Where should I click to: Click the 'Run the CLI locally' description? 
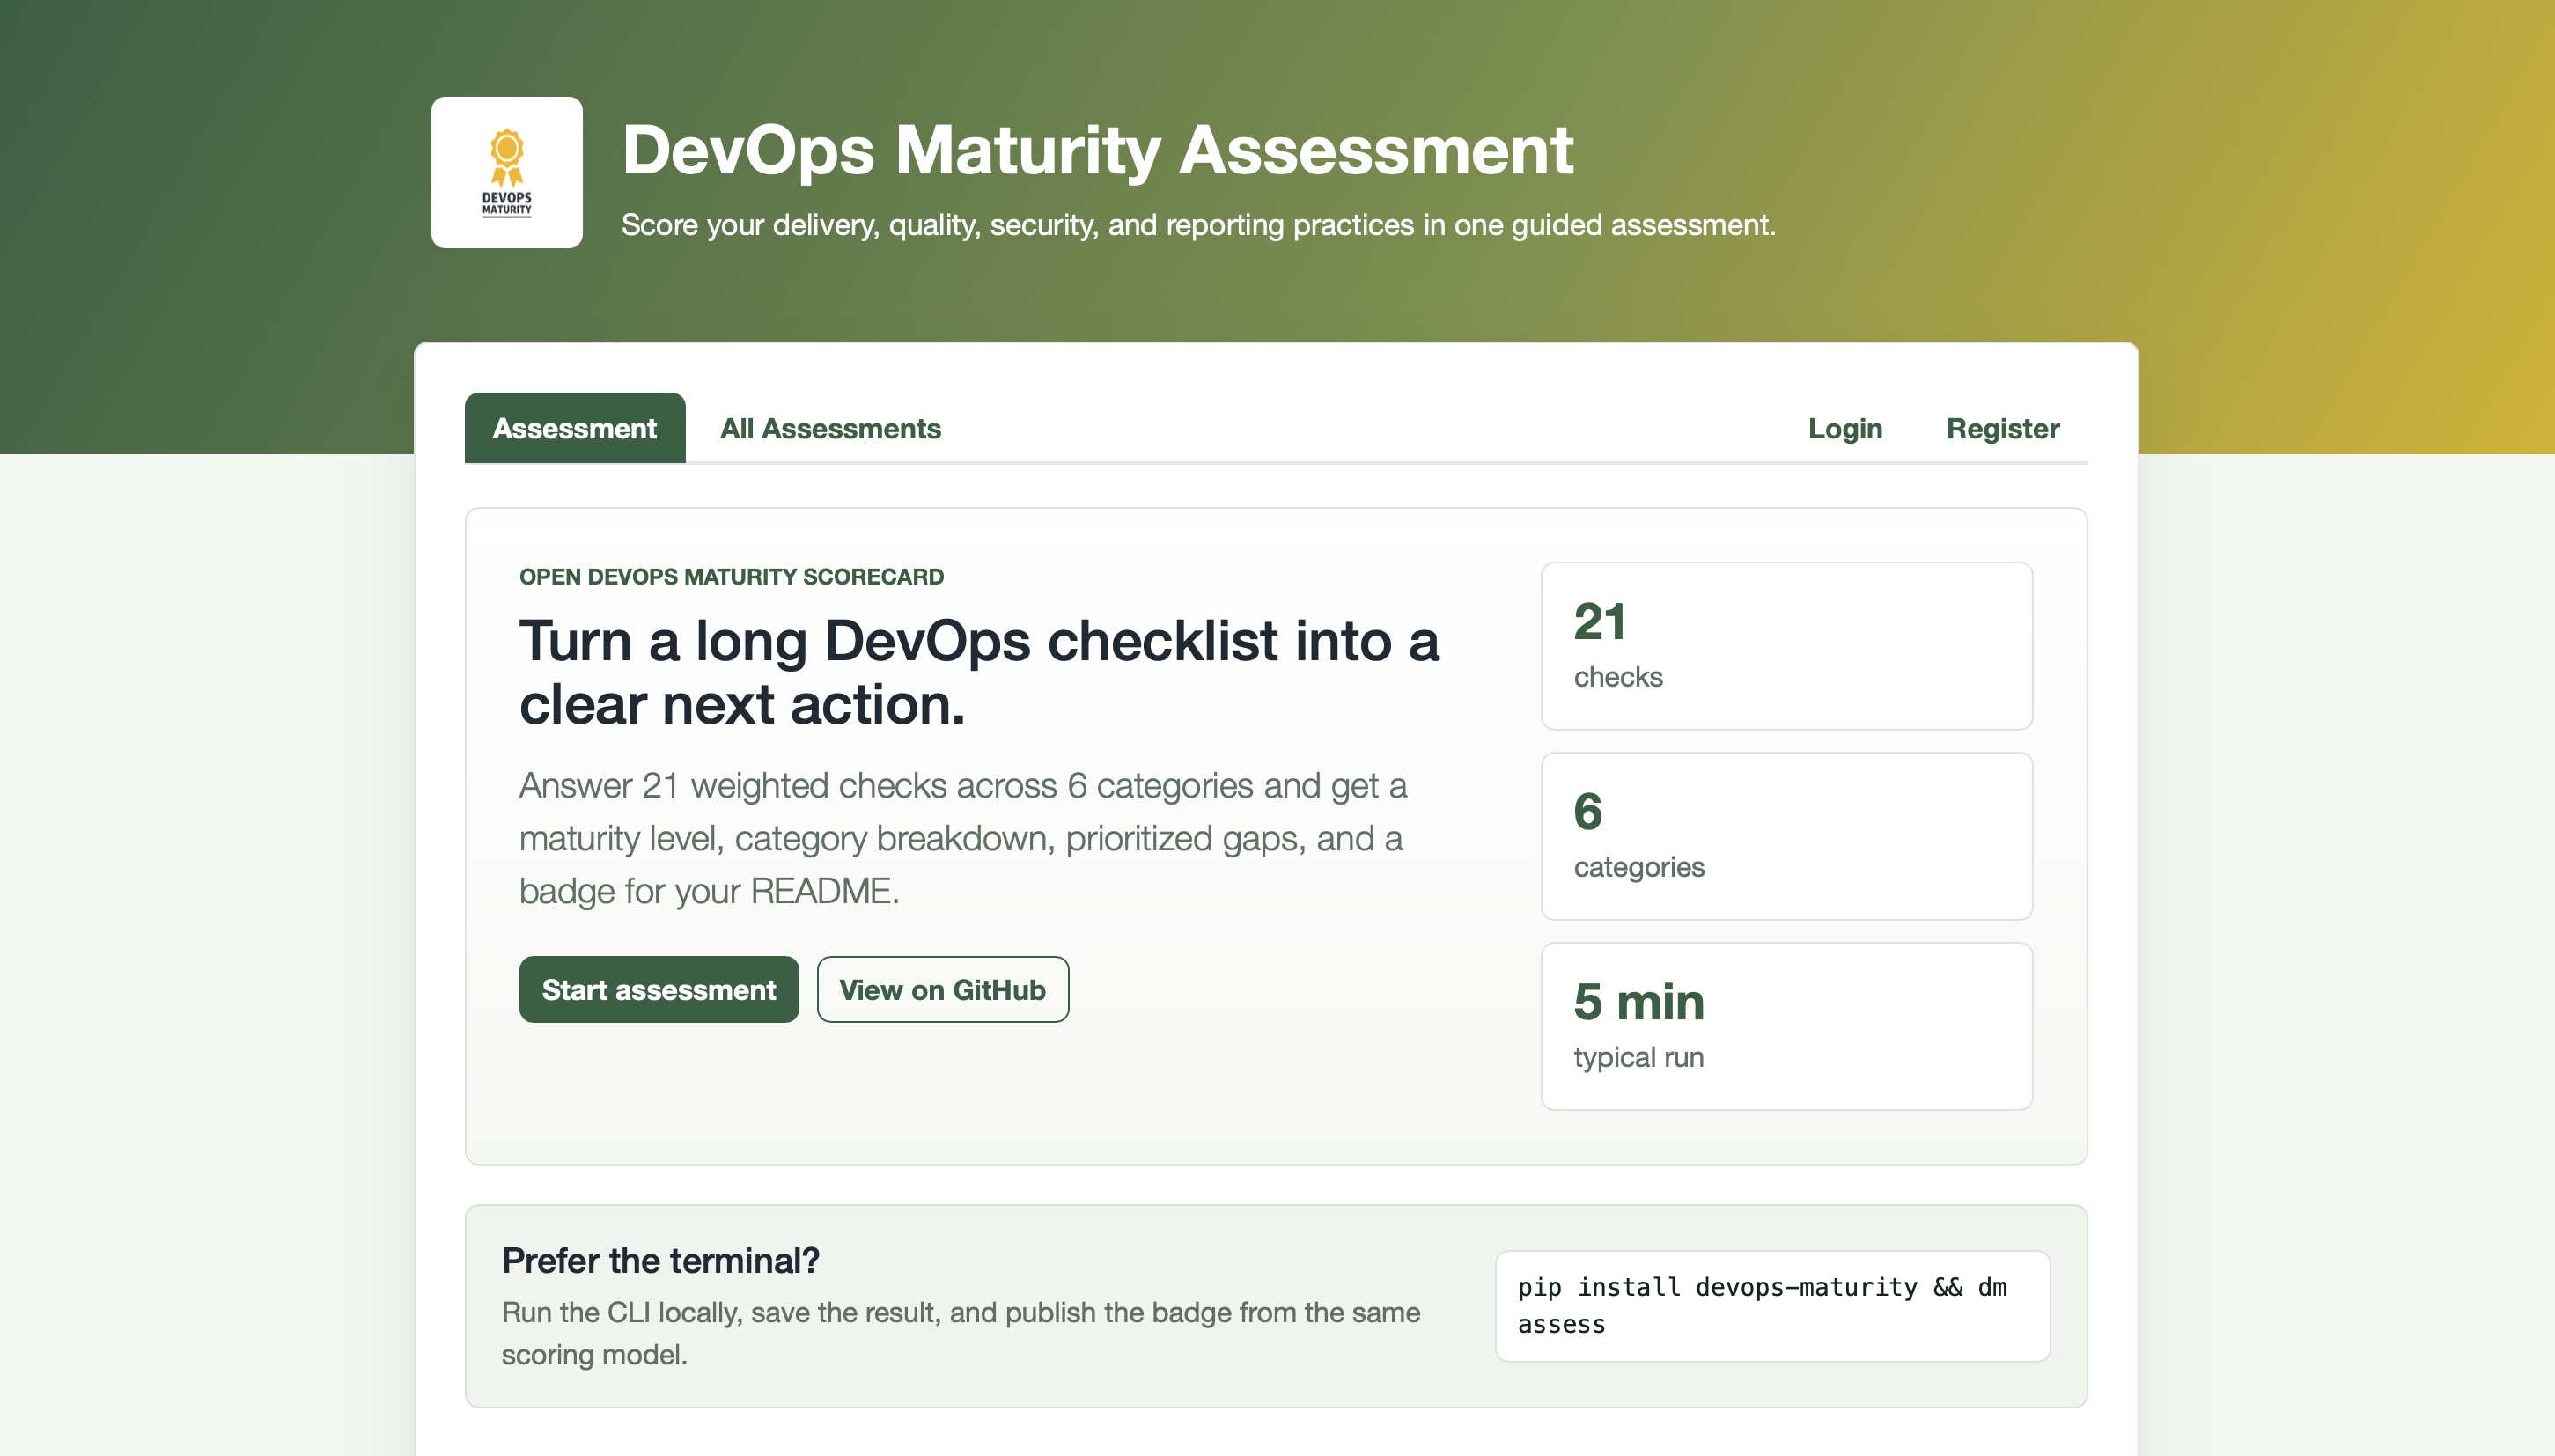coord(961,1333)
